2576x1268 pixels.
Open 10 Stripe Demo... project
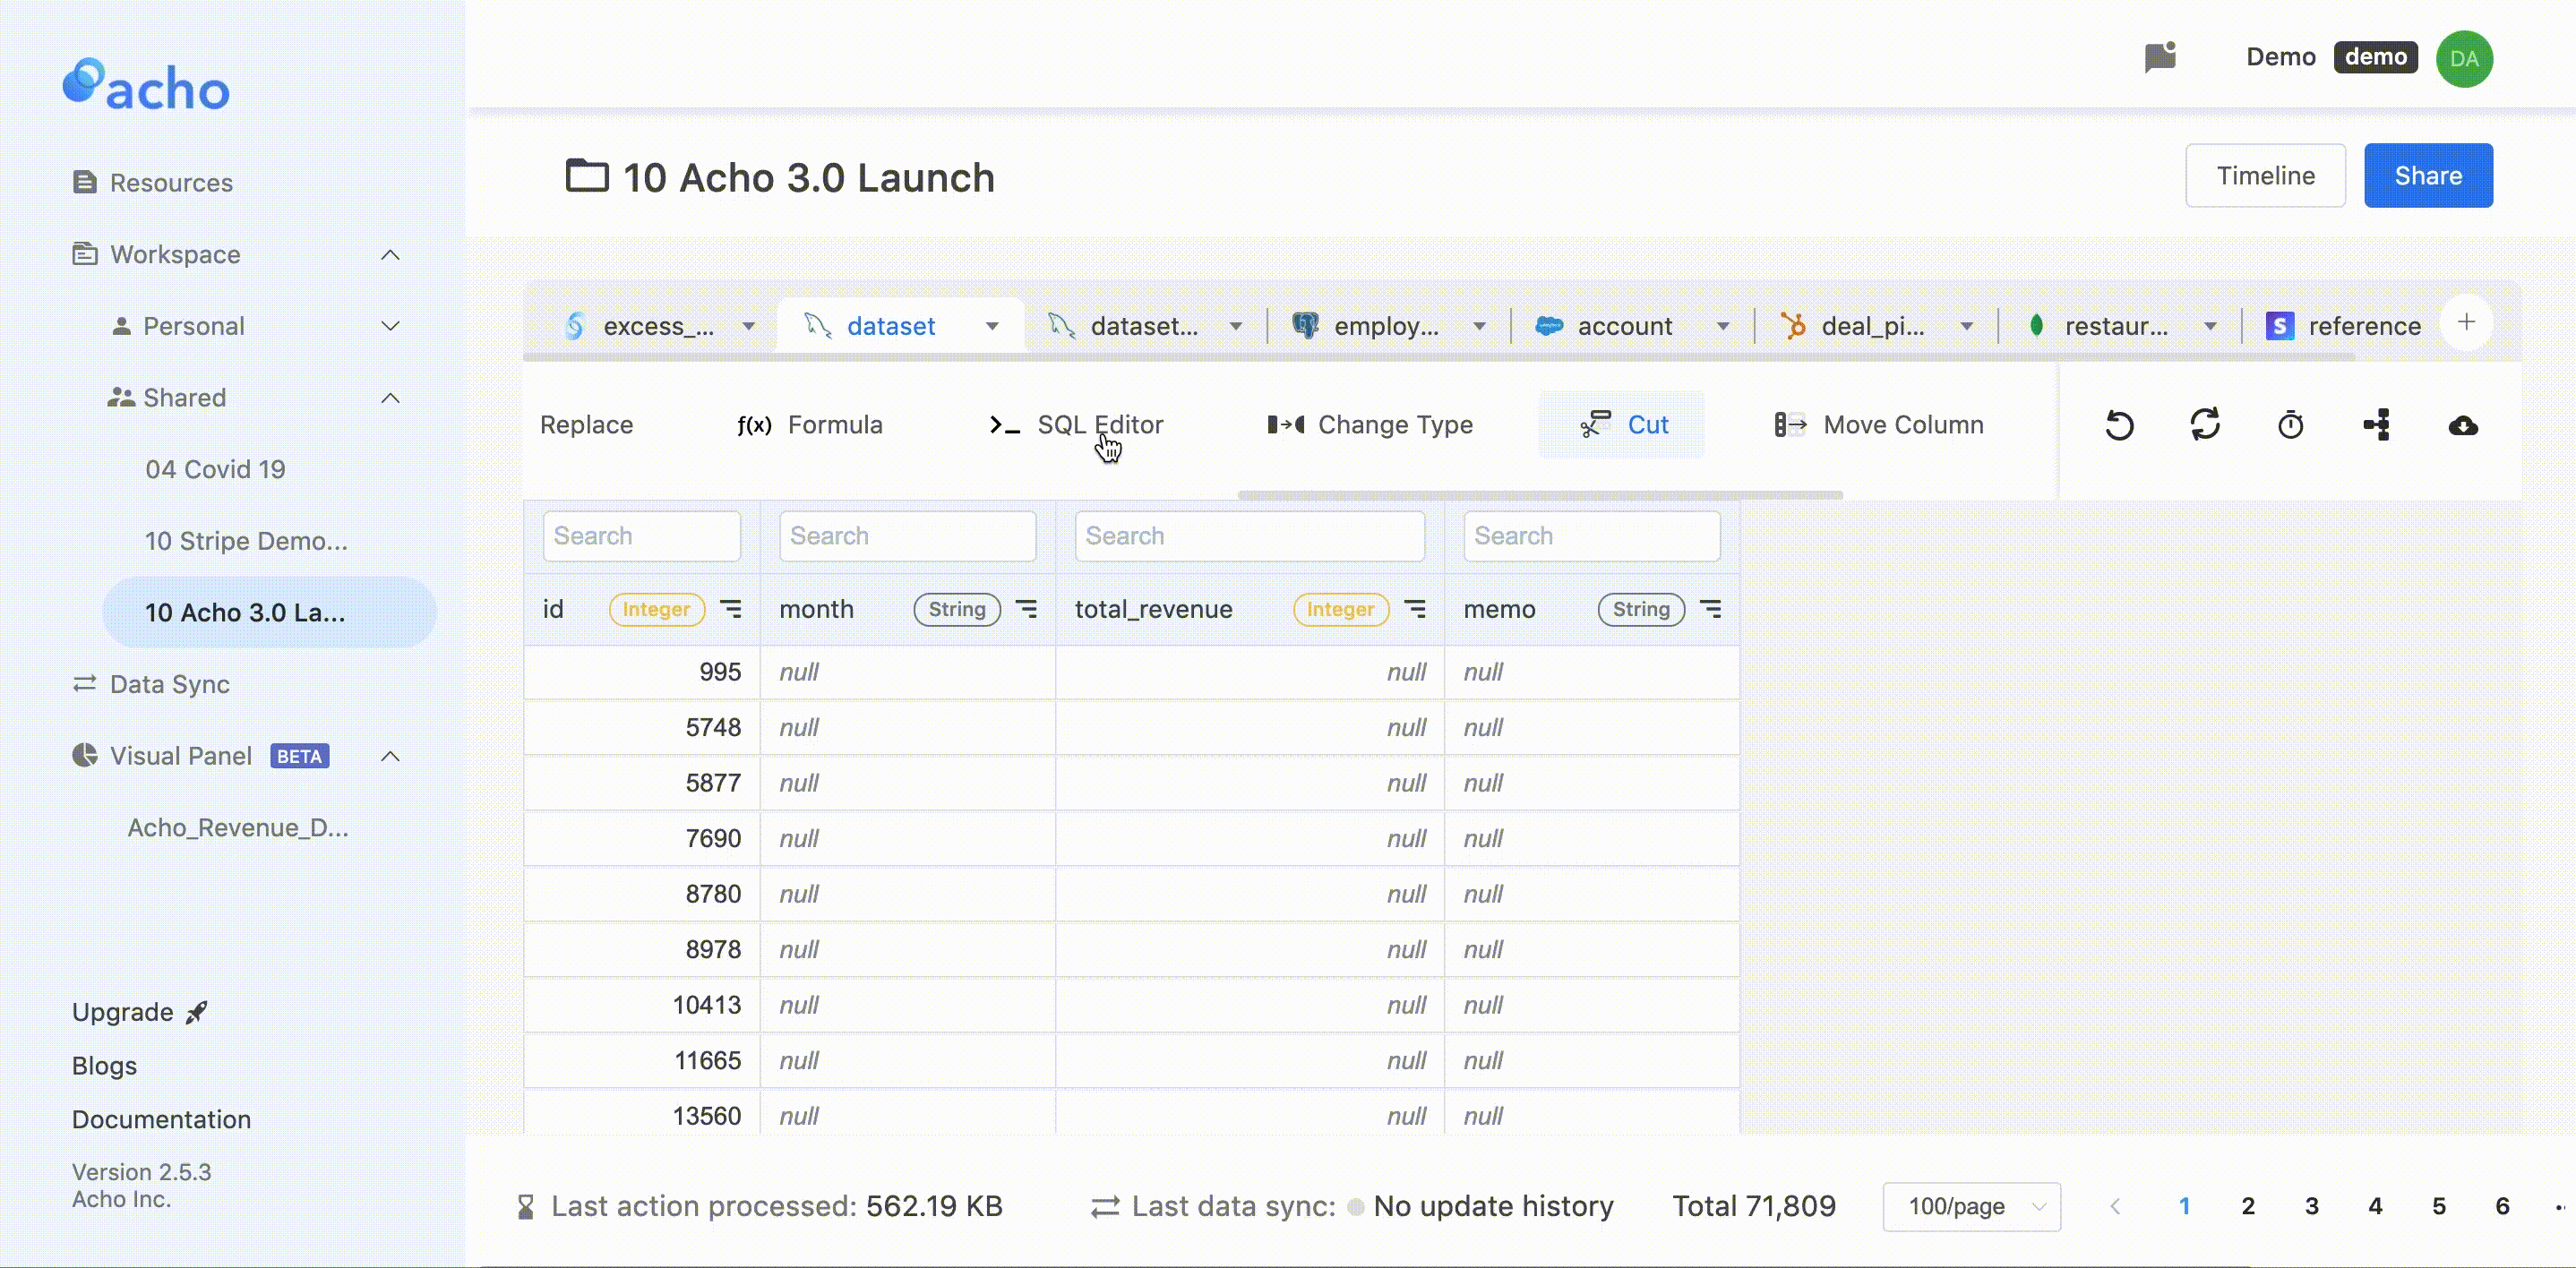click(246, 541)
